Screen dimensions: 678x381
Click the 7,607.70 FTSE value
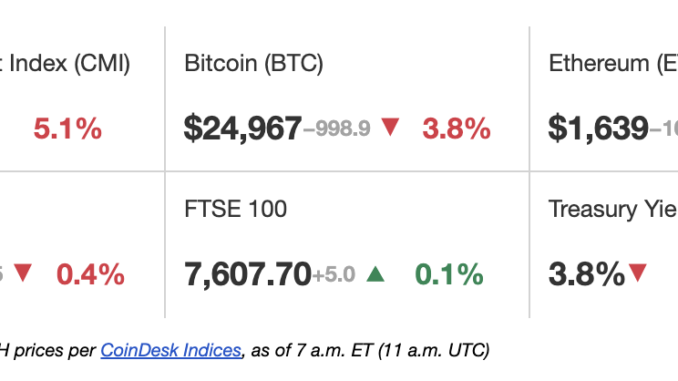[248, 274]
